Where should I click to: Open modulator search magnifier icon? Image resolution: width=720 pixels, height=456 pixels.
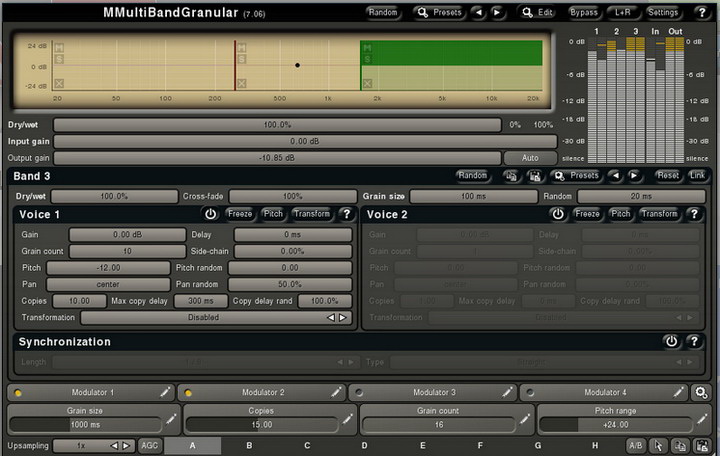[x=701, y=392]
